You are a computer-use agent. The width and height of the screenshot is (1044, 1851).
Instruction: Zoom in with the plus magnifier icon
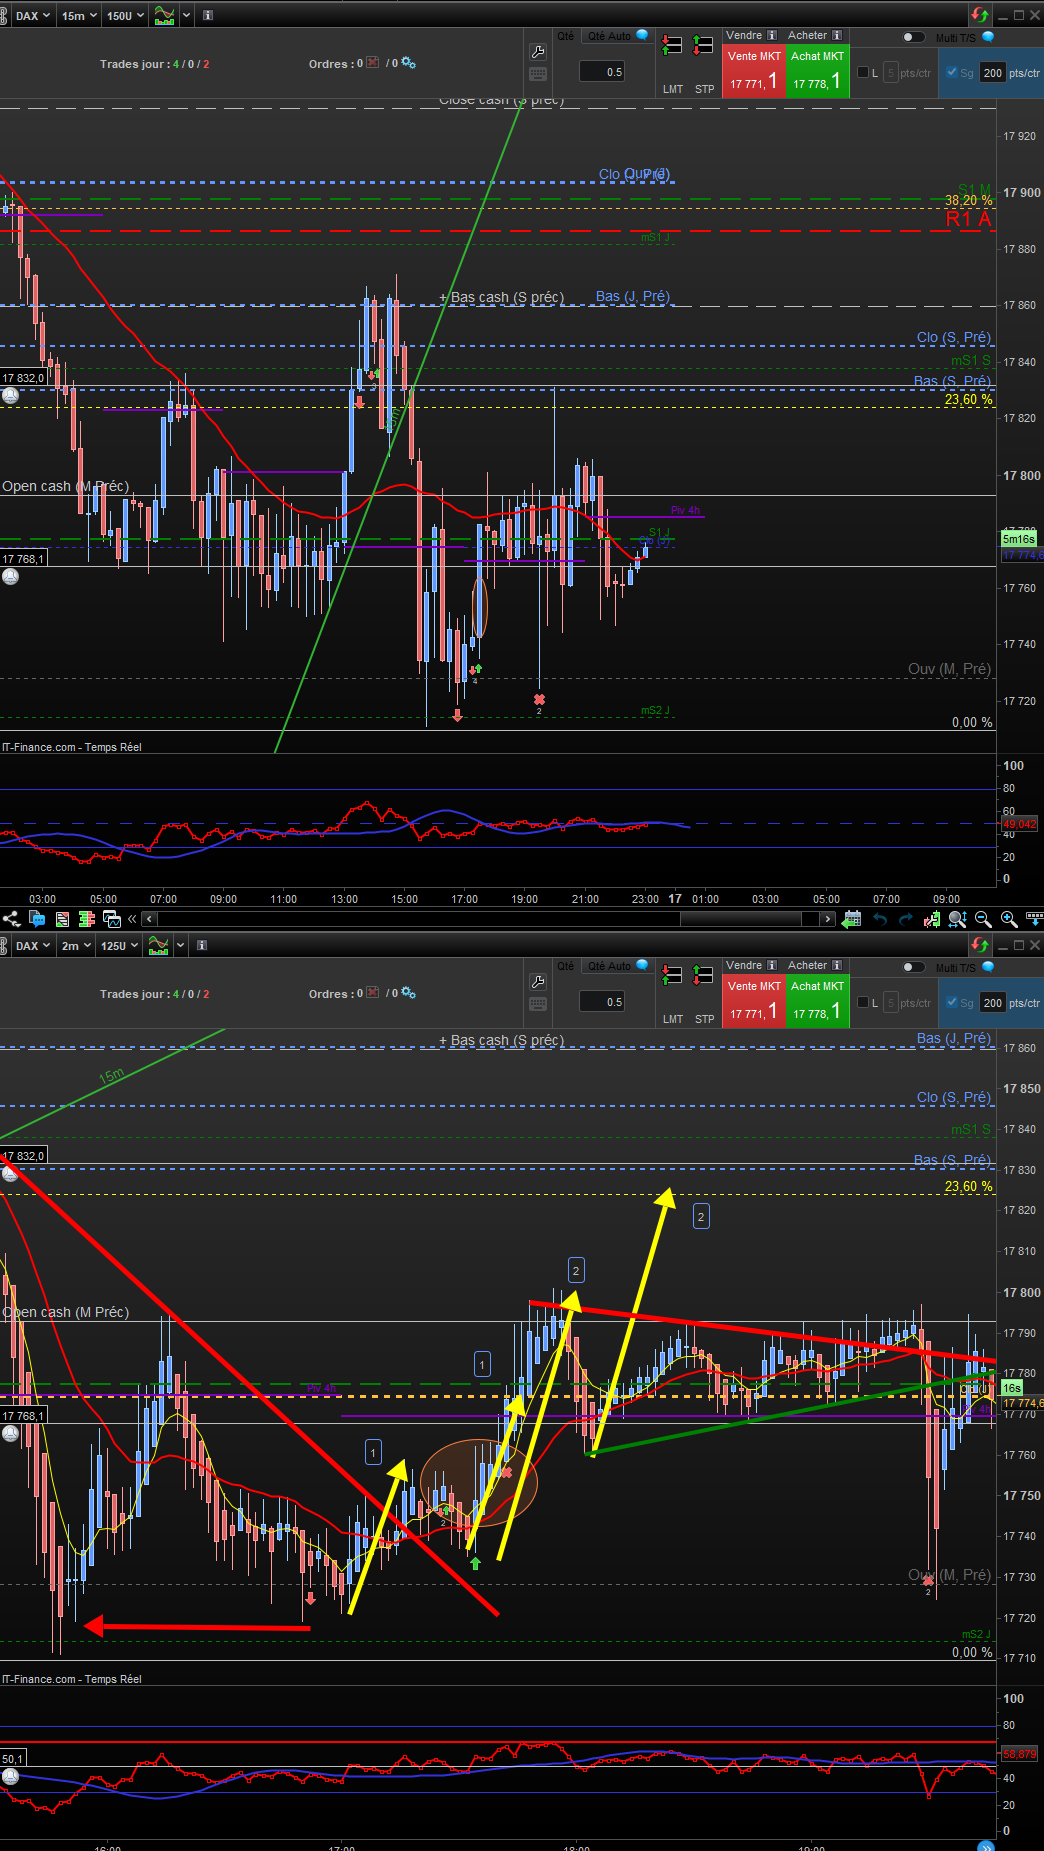click(x=1009, y=919)
